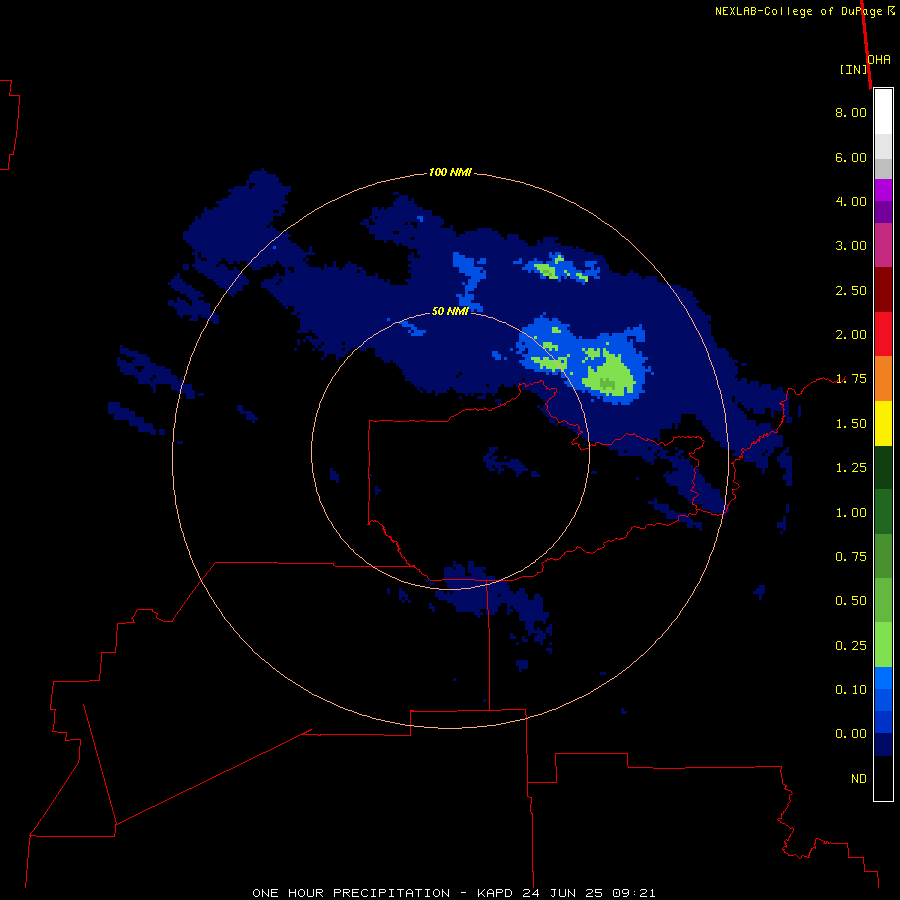Select the white swatch at legend top
This screenshot has width=900, height=900.
[x=883, y=112]
